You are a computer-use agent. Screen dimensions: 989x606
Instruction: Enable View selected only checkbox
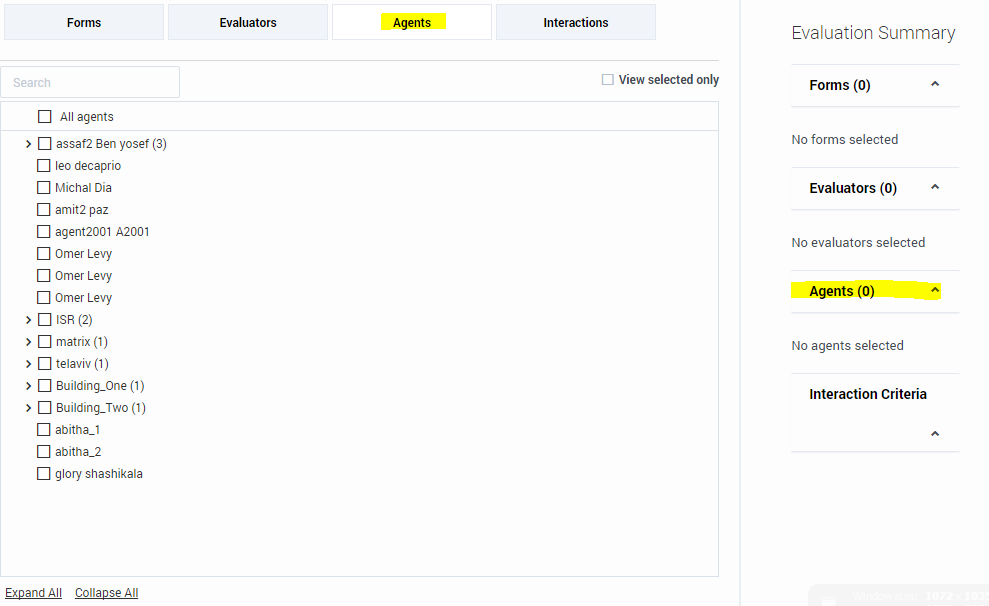tap(607, 80)
